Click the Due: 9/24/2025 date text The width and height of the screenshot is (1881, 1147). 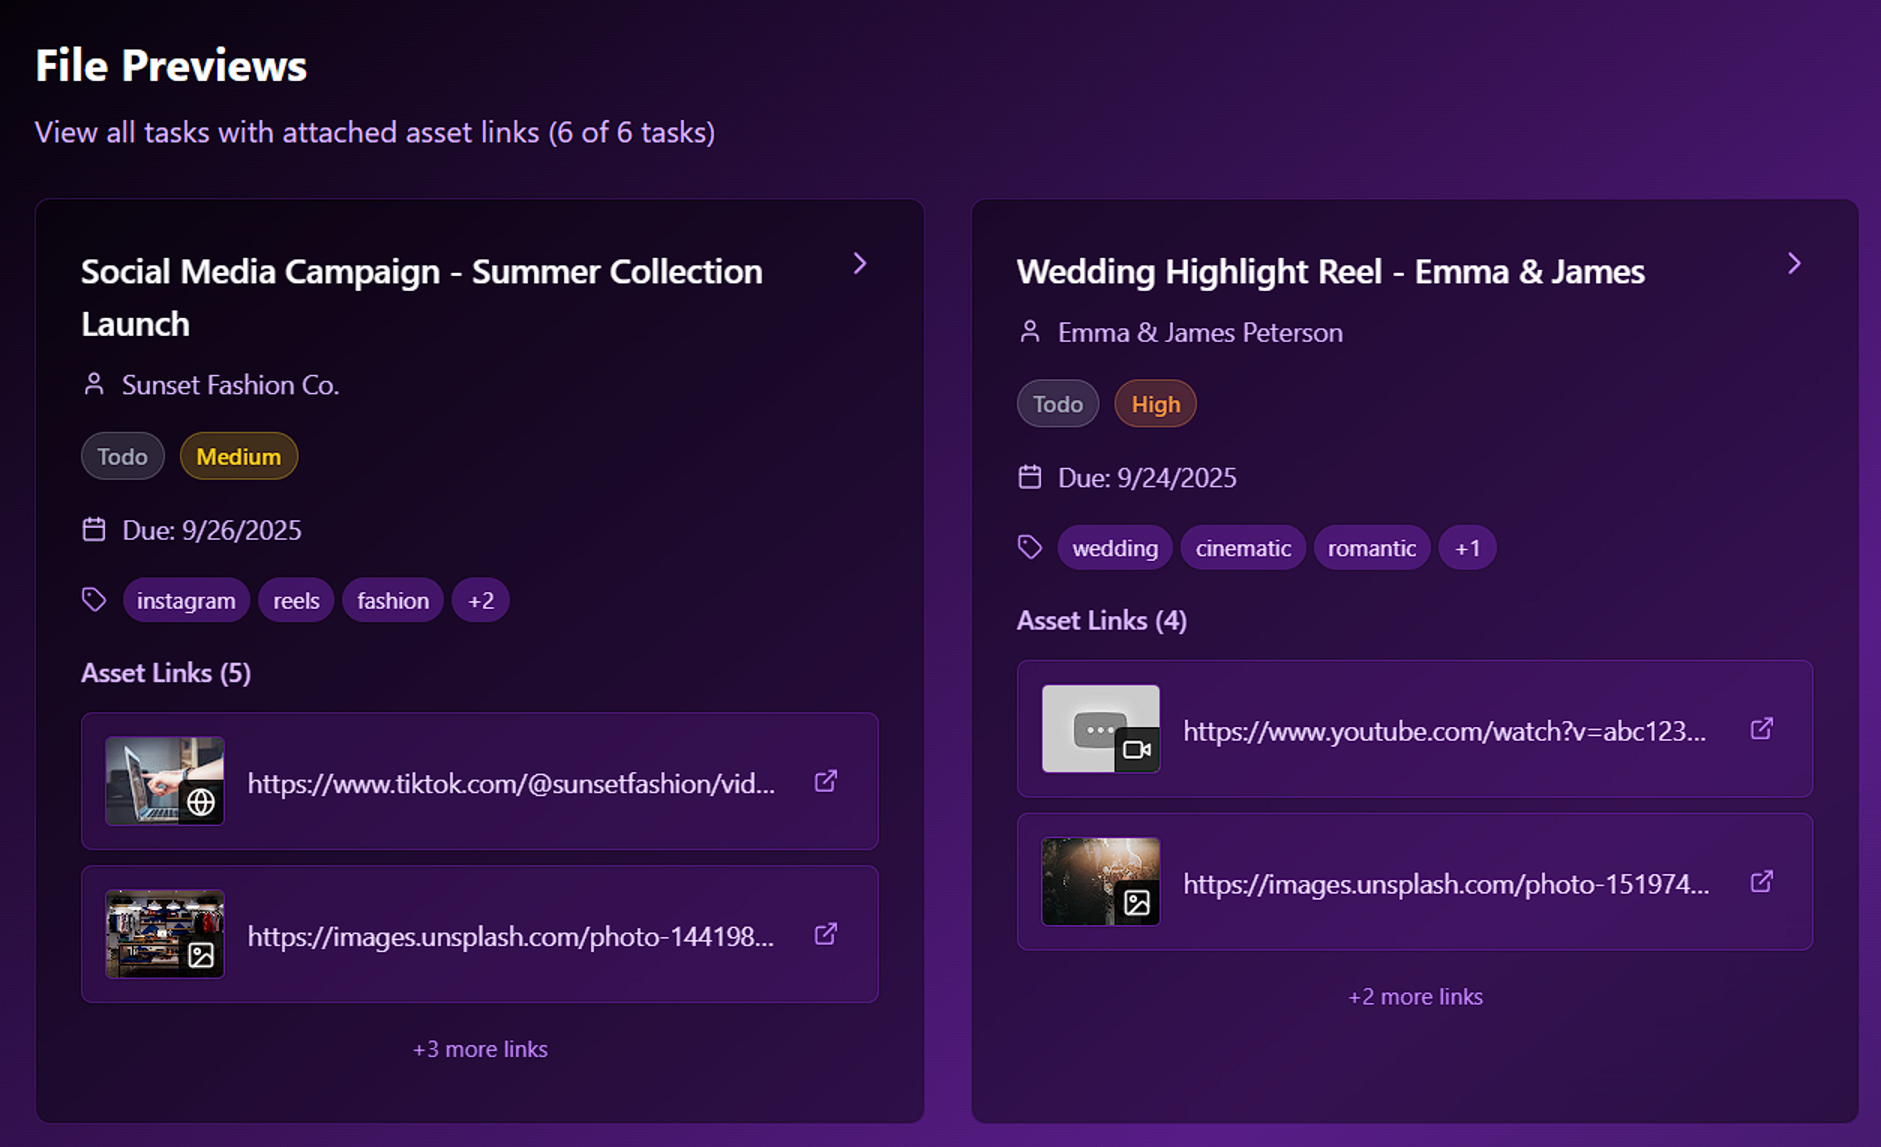pyautogui.click(x=1147, y=478)
